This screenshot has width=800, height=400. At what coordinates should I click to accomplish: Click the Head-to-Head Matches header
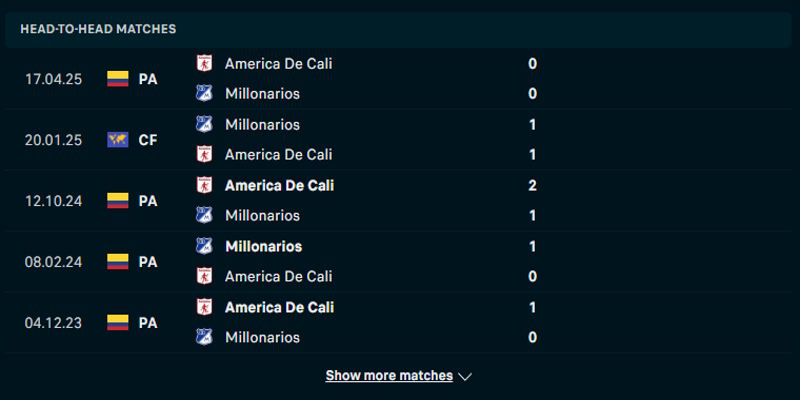98,29
